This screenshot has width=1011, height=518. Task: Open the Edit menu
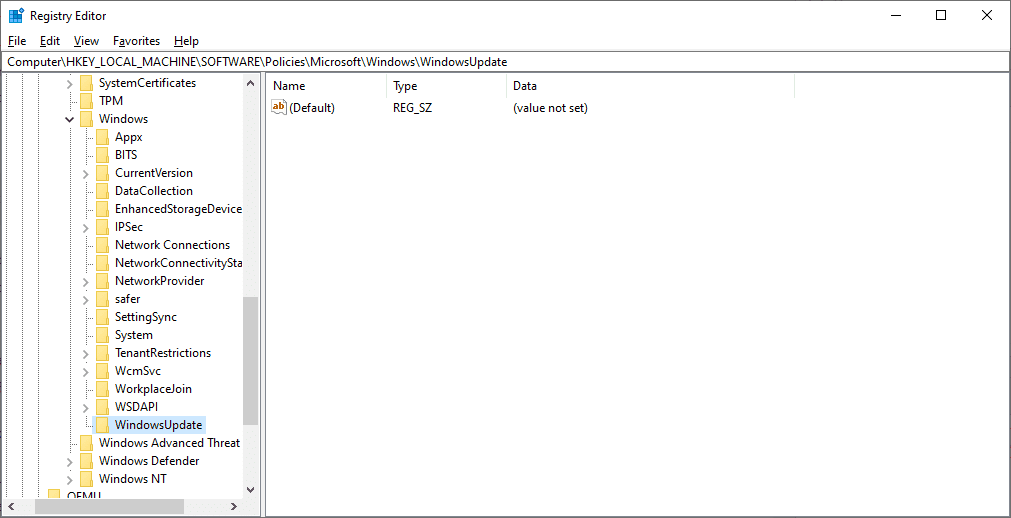pos(50,41)
